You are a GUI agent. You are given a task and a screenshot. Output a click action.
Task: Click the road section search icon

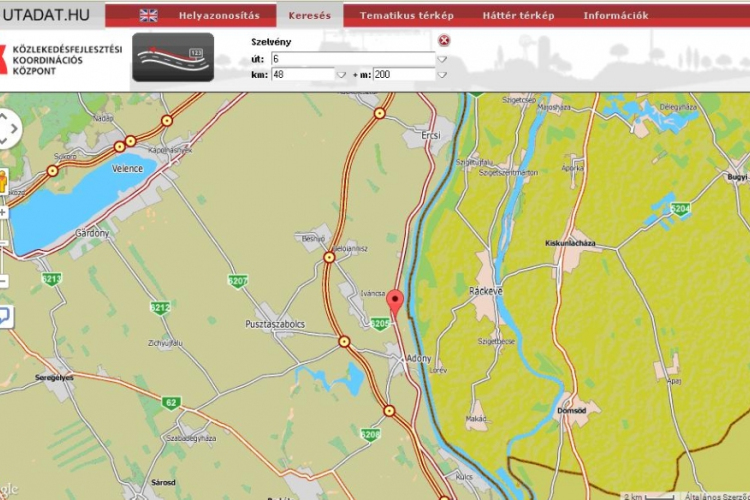[x=172, y=57]
